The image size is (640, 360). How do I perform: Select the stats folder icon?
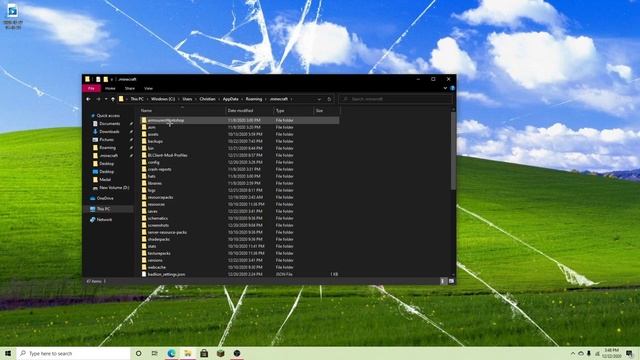coord(144,246)
